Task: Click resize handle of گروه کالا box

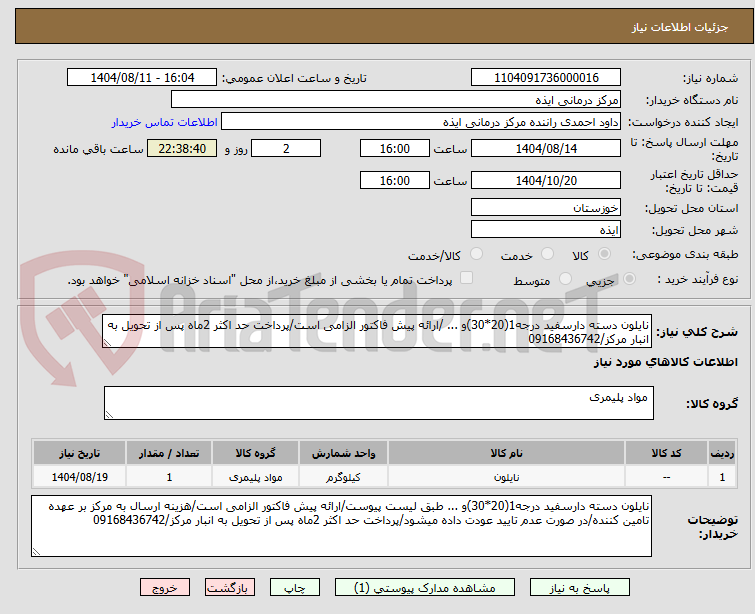Action: [109, 415]
